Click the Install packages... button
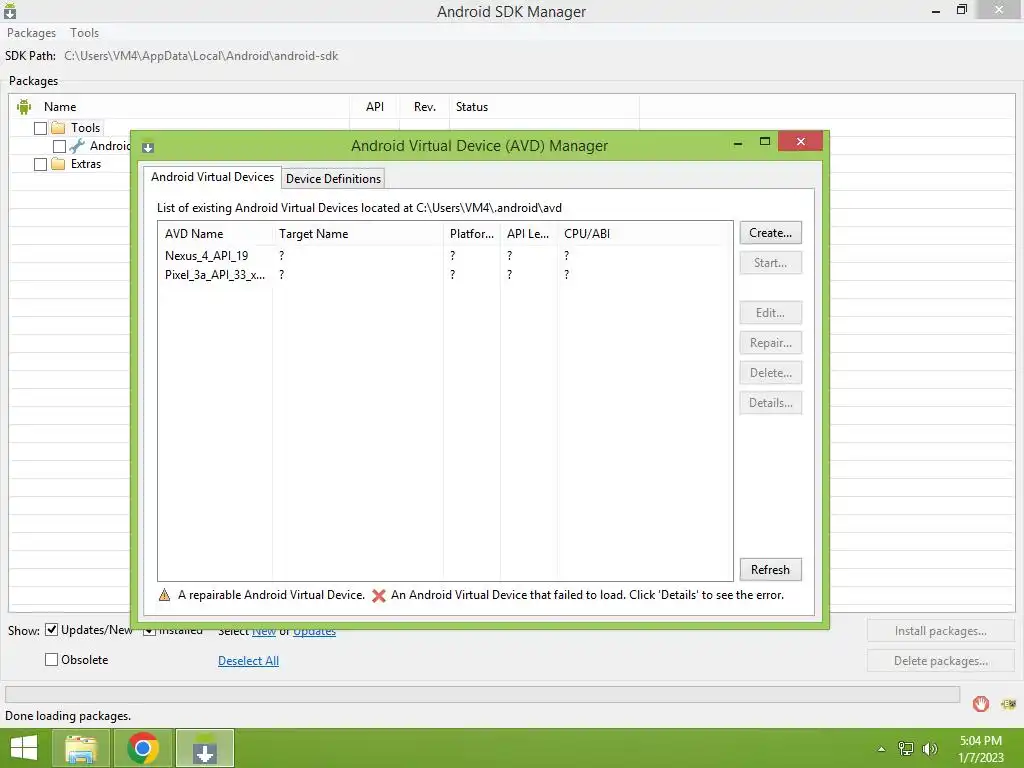 point(940,631)
